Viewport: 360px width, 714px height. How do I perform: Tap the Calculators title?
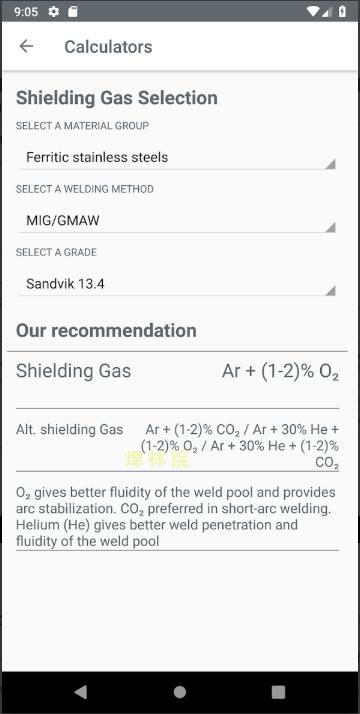point(108,47)
